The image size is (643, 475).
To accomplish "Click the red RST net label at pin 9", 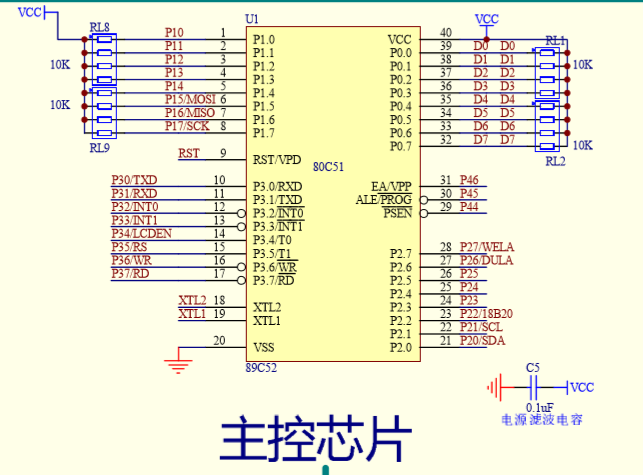I will click(189, 153).
